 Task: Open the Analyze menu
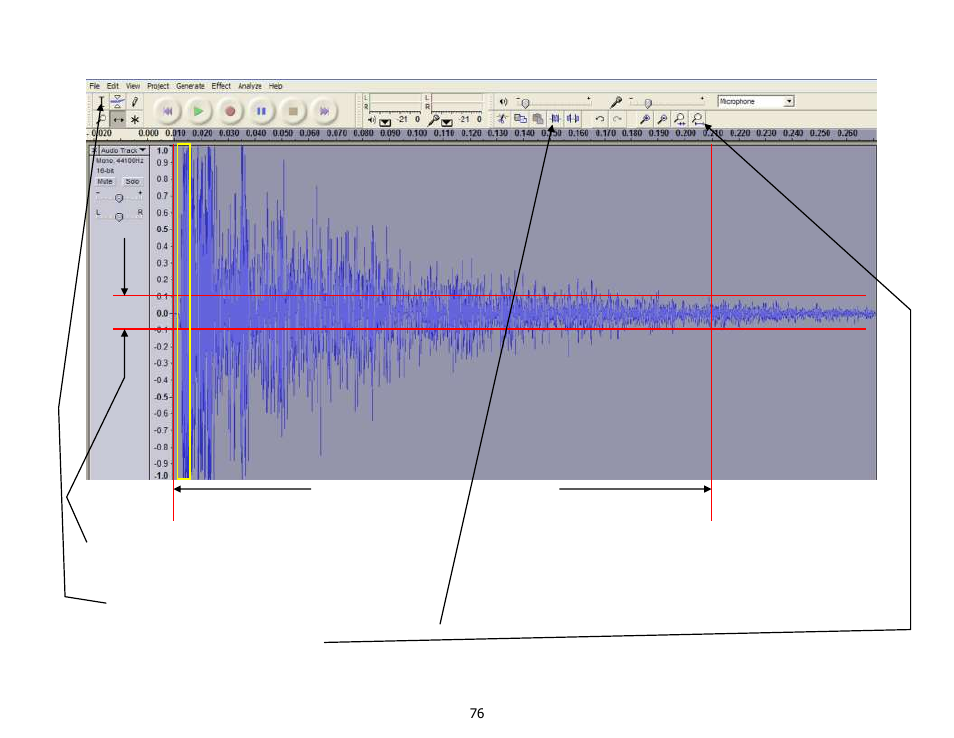[249, 86]
